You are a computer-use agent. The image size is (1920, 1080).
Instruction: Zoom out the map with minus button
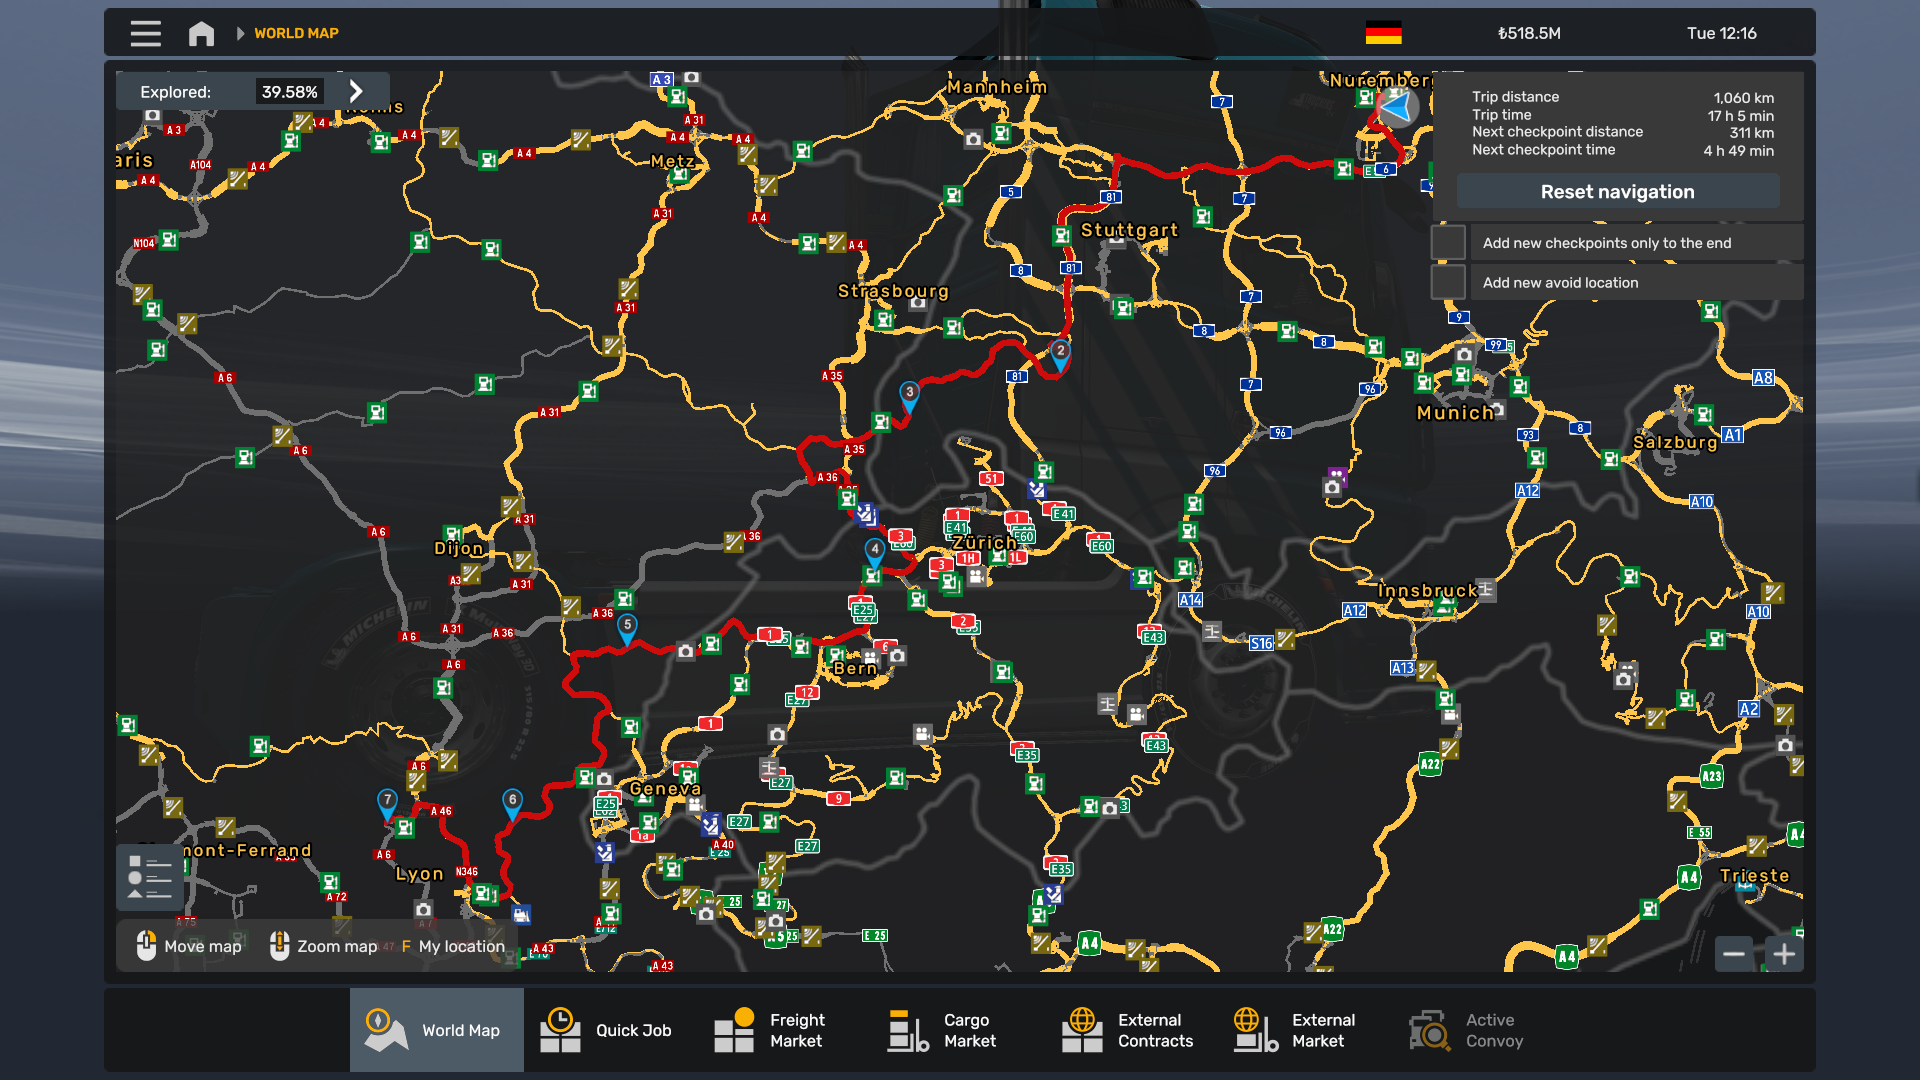click(1734, 954)
